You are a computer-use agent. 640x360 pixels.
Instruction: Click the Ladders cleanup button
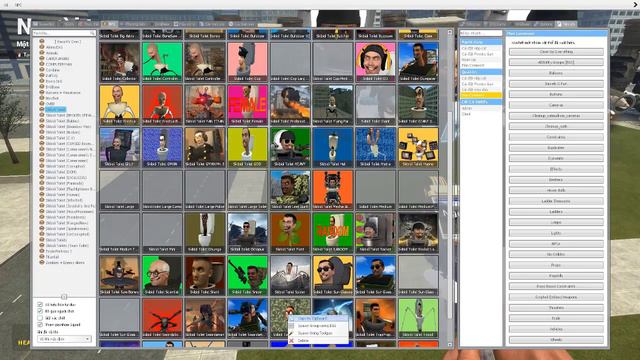click(556, 212)
